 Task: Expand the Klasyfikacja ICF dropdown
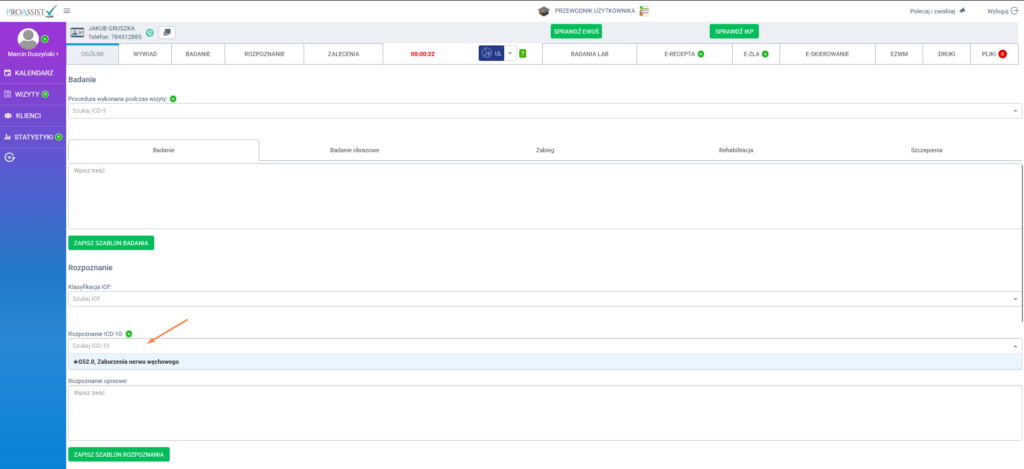click(x=545, y=298)
